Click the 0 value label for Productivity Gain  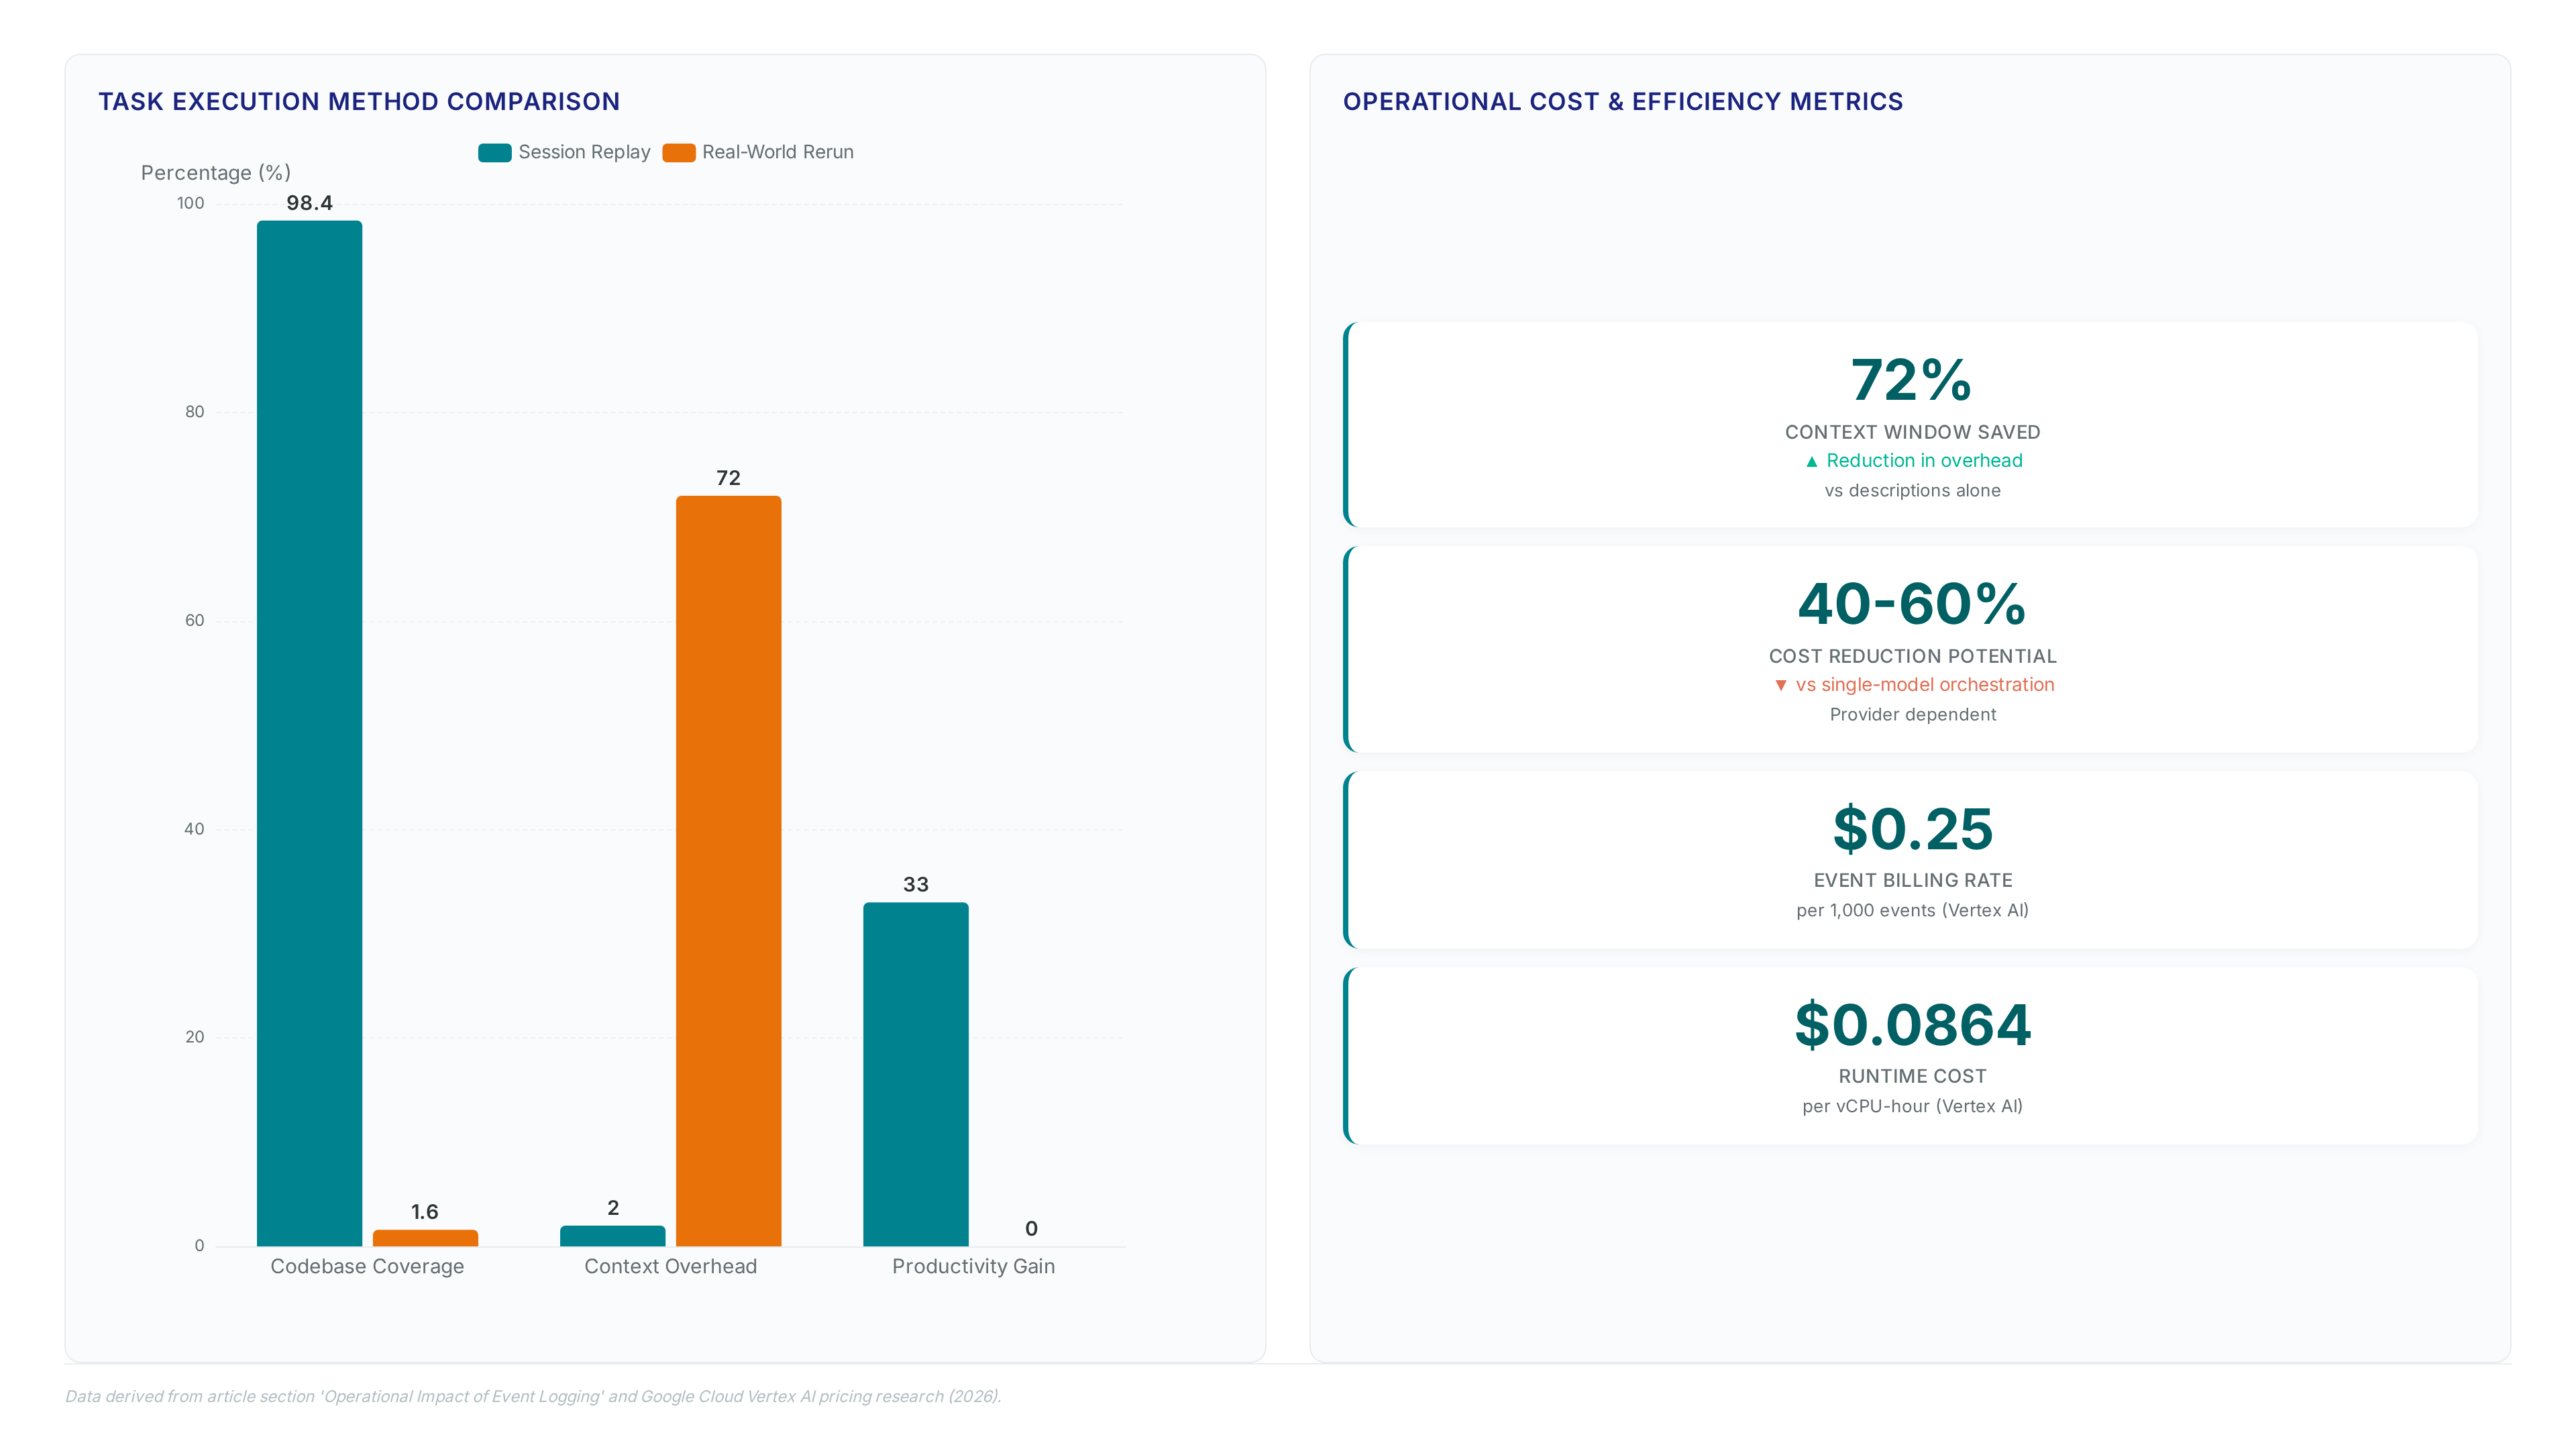[1031, 1229]
